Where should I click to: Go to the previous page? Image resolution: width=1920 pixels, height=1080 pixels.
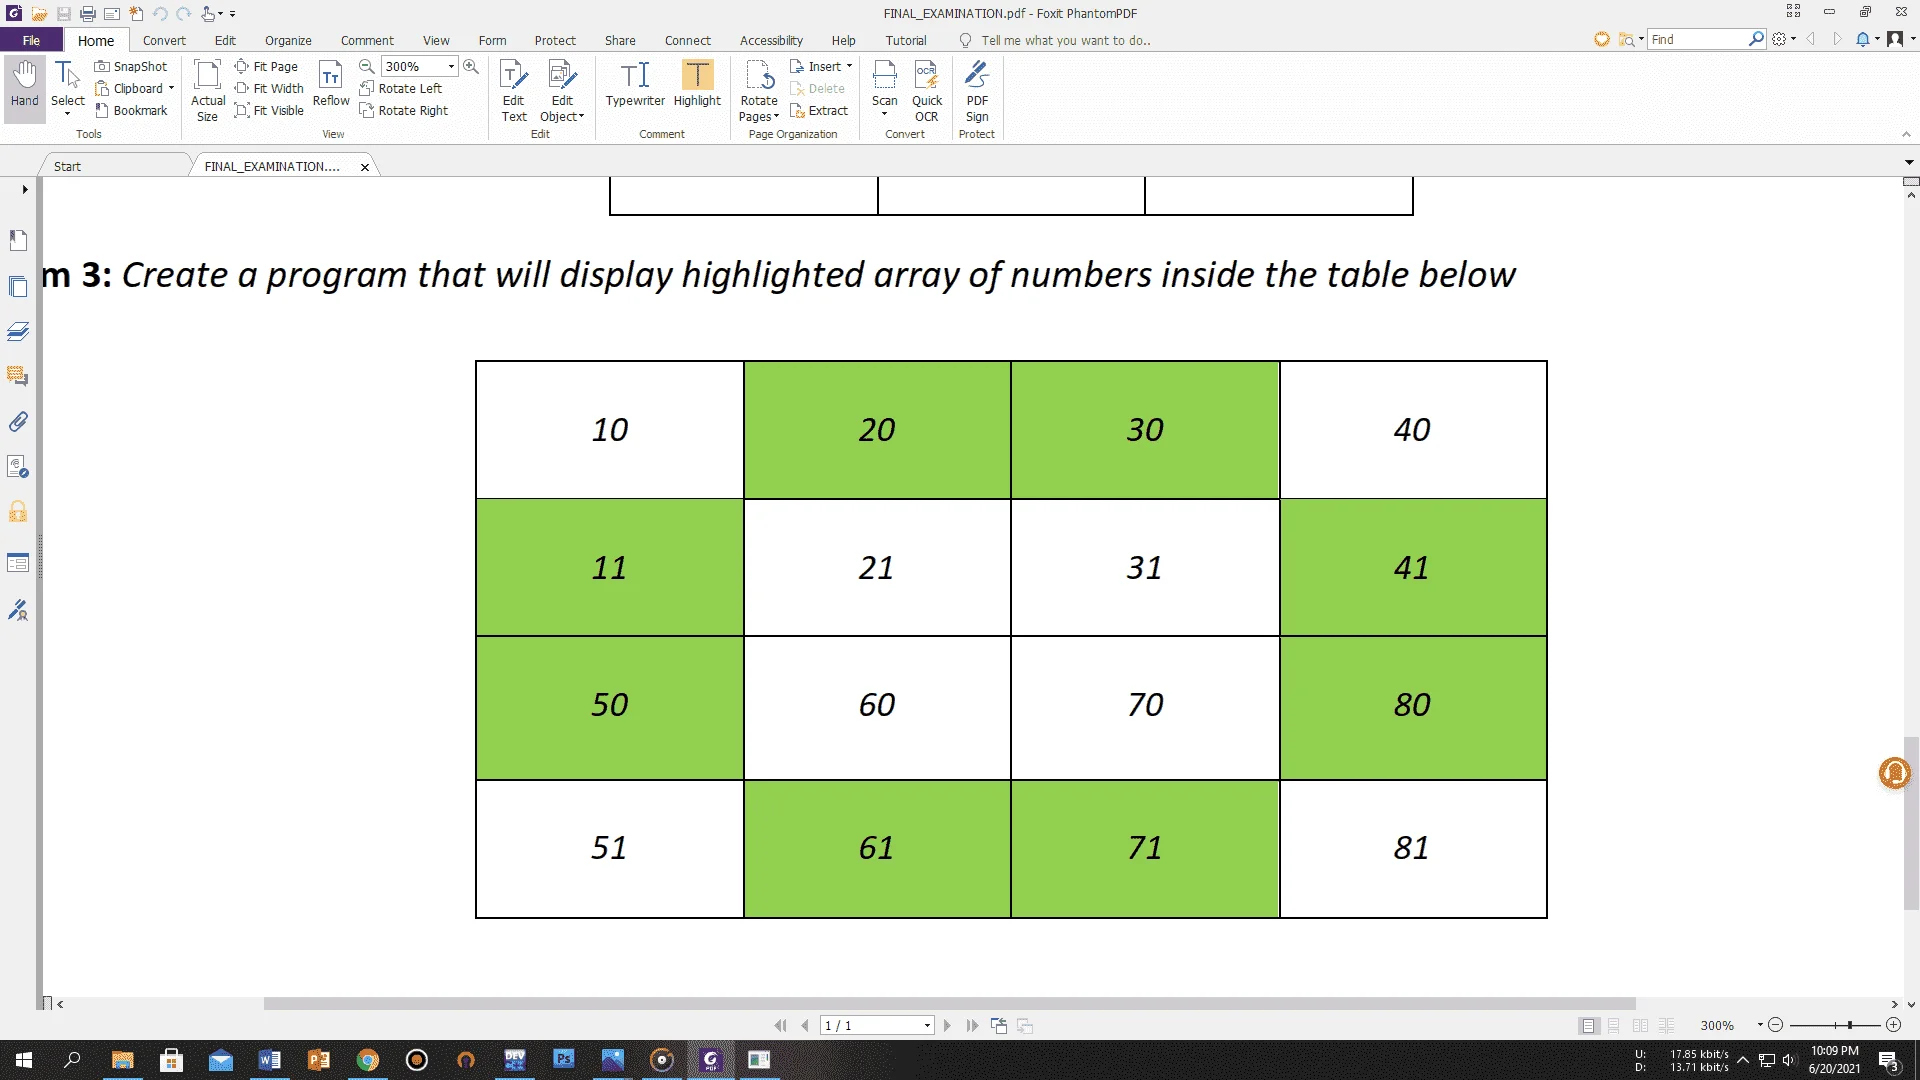[805, 1025]
